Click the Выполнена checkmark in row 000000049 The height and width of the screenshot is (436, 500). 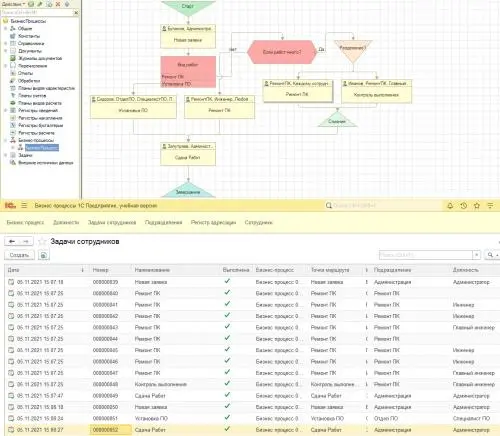coord(227,395)
